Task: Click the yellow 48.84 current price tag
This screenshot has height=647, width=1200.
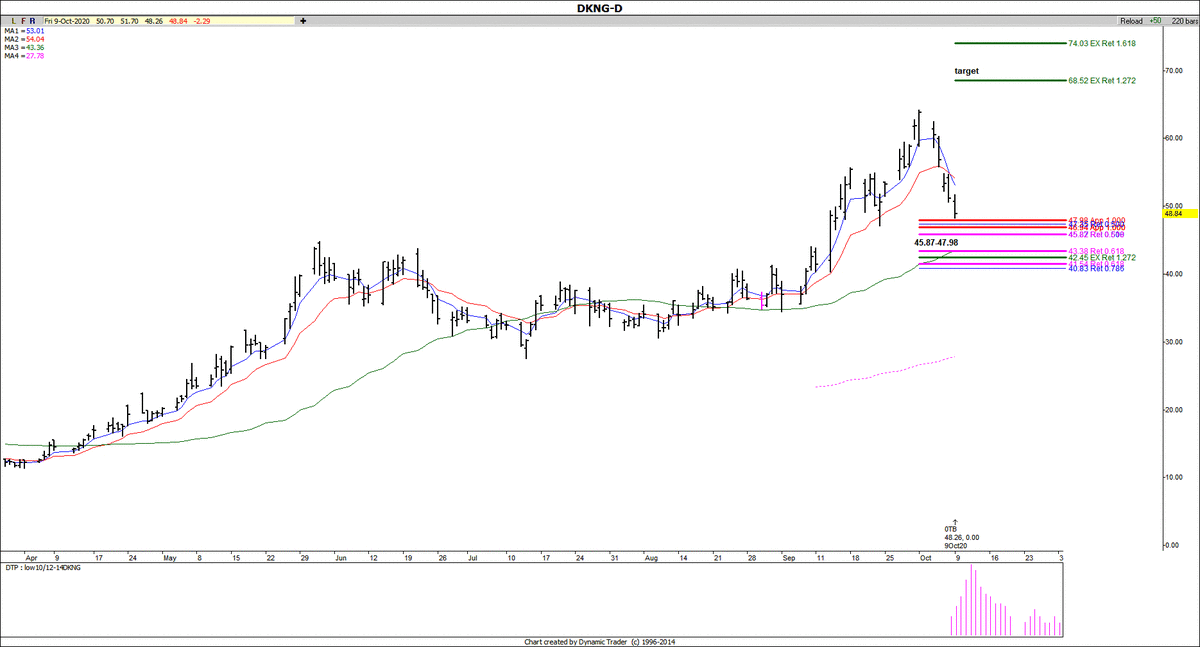Action: coord(1173,213)
